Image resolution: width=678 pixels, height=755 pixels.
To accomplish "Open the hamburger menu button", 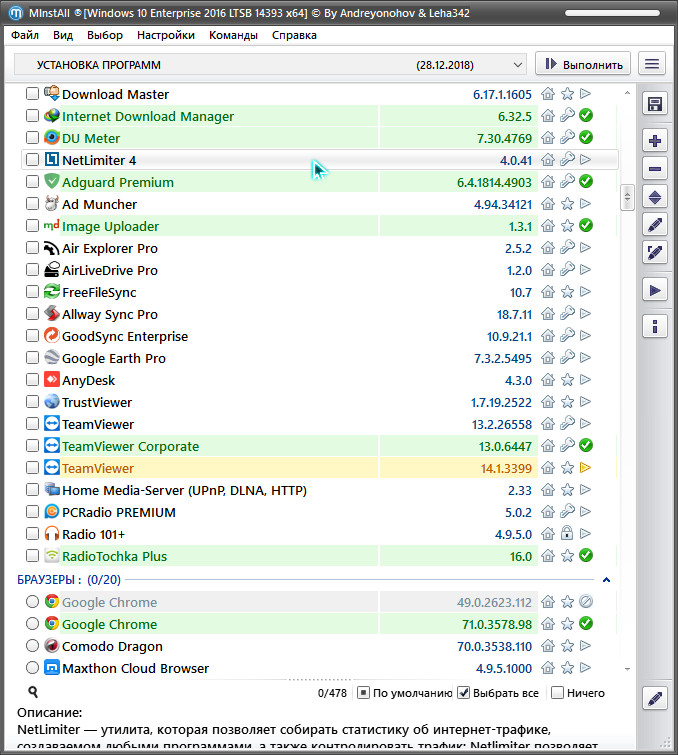I will tap(653, 64).
